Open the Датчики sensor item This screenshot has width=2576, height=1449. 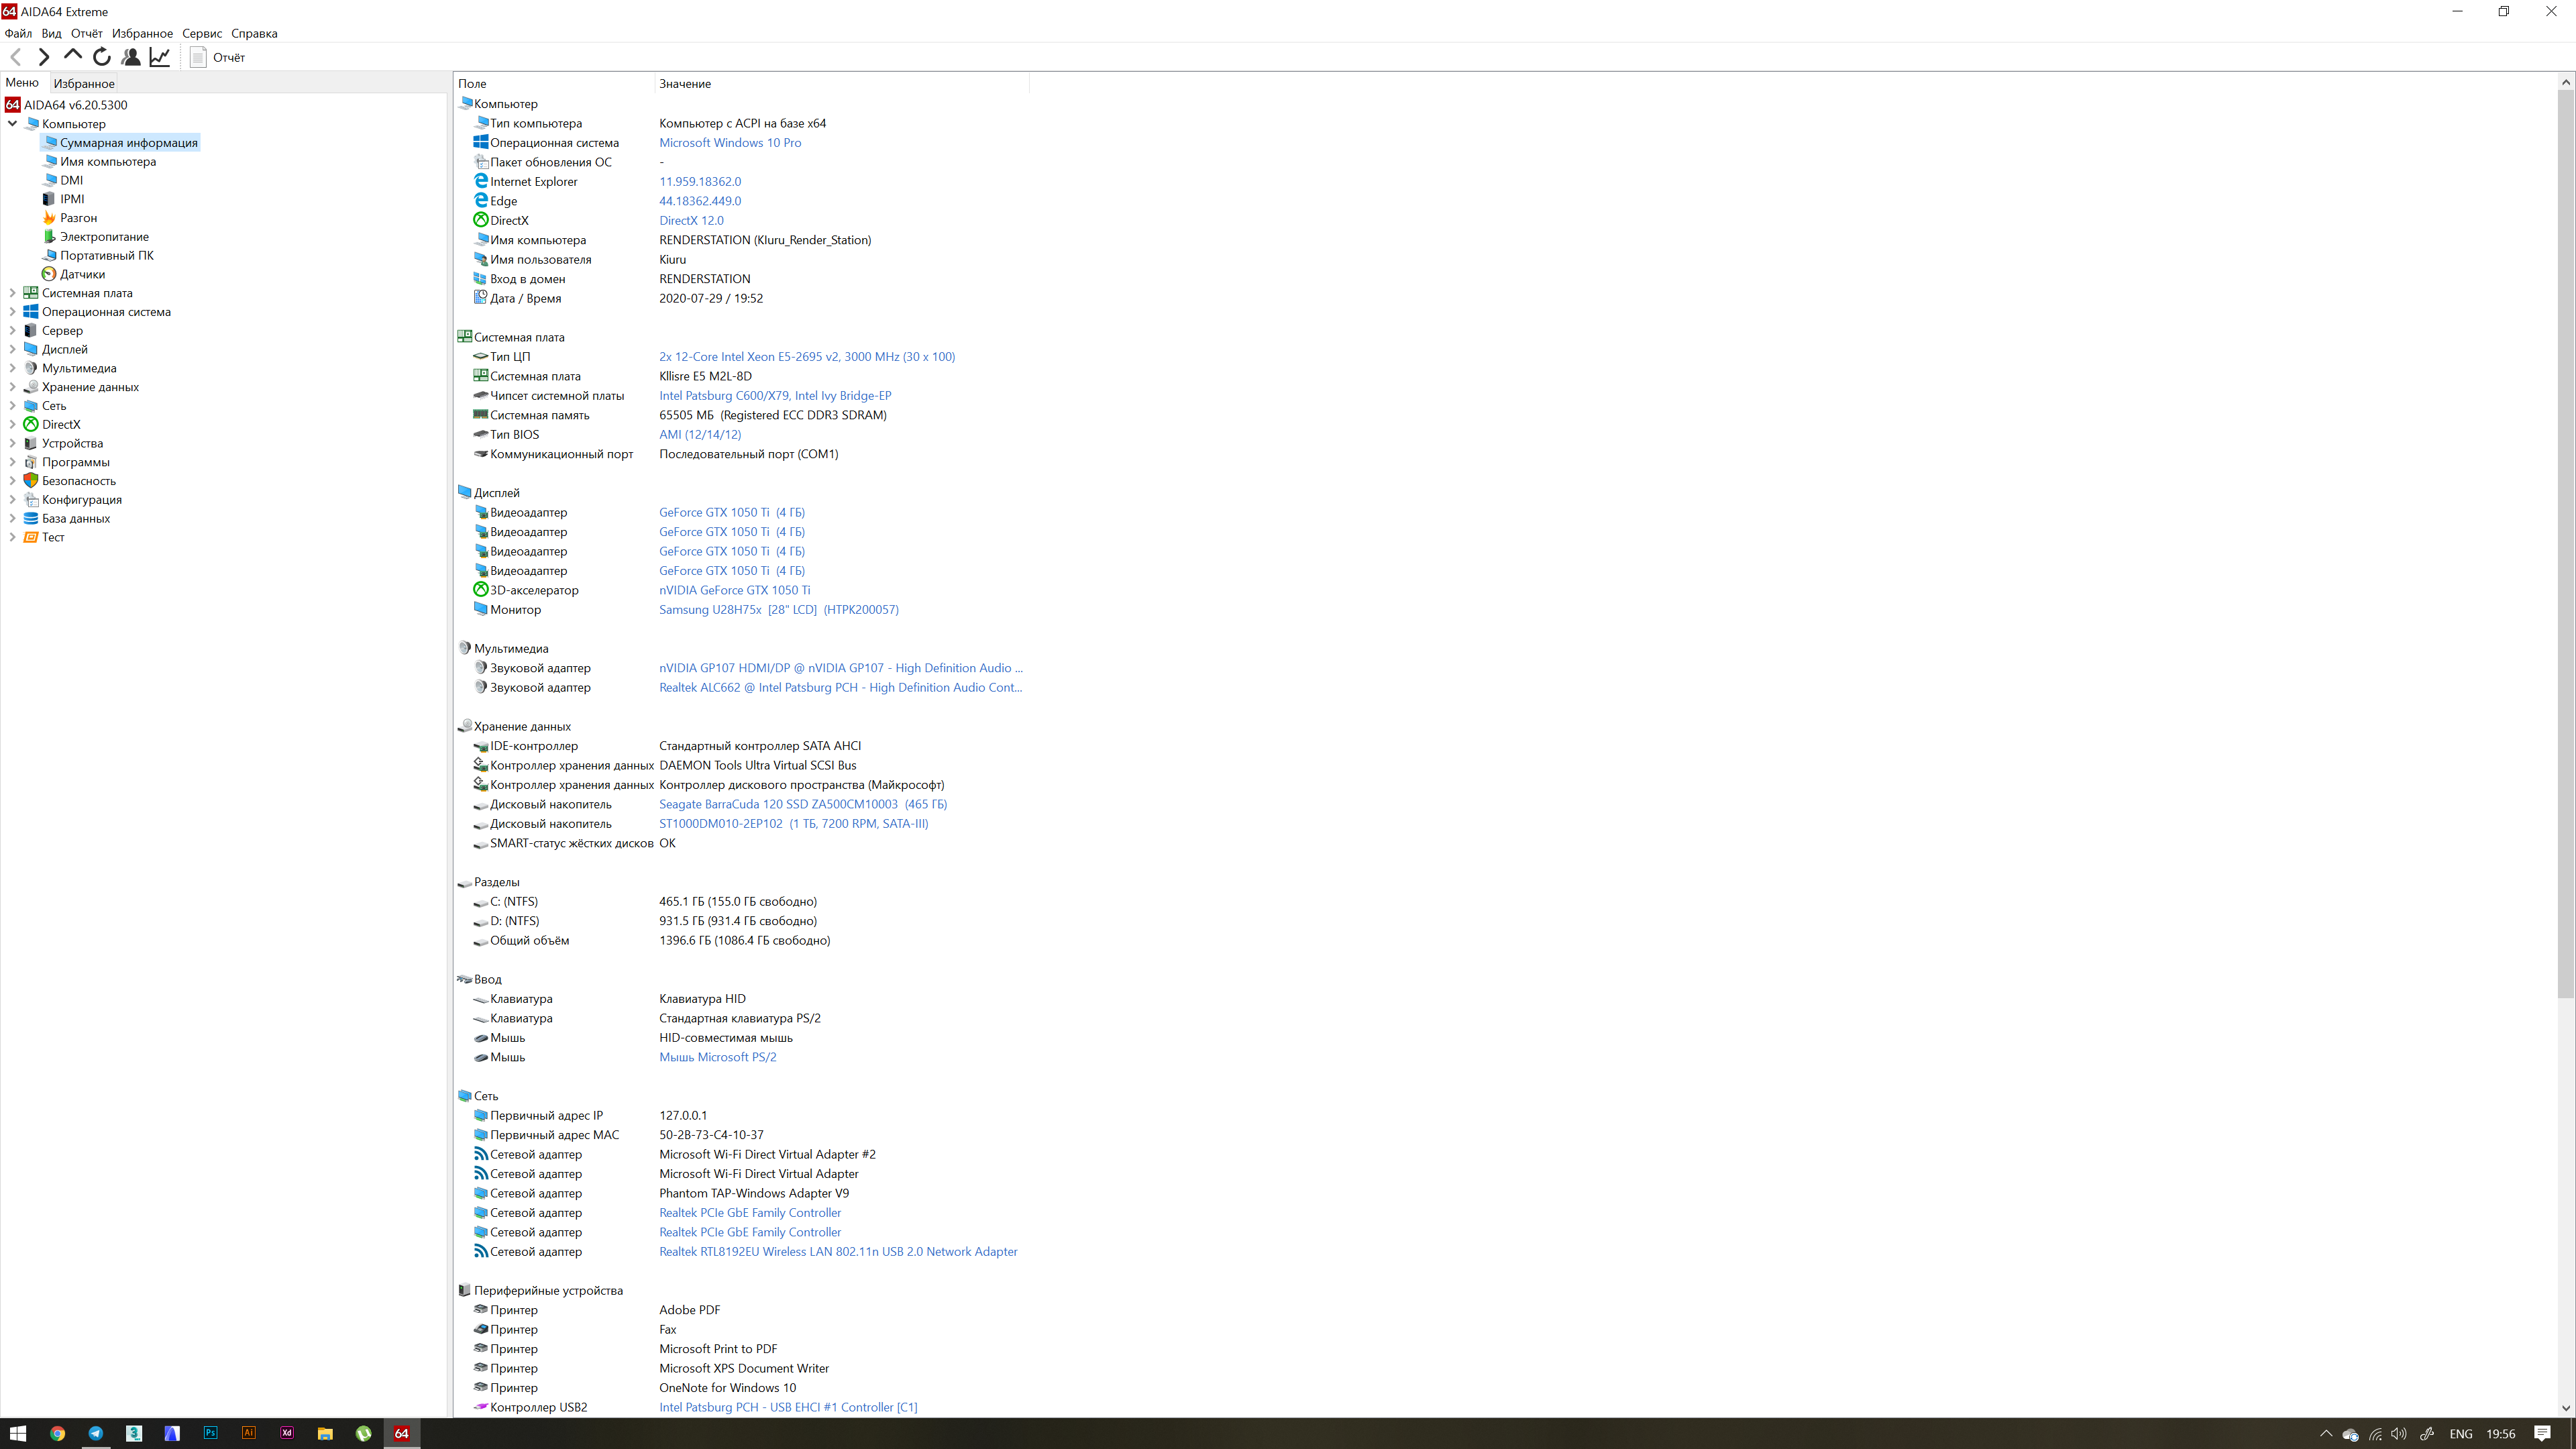(x=73, y=274)
